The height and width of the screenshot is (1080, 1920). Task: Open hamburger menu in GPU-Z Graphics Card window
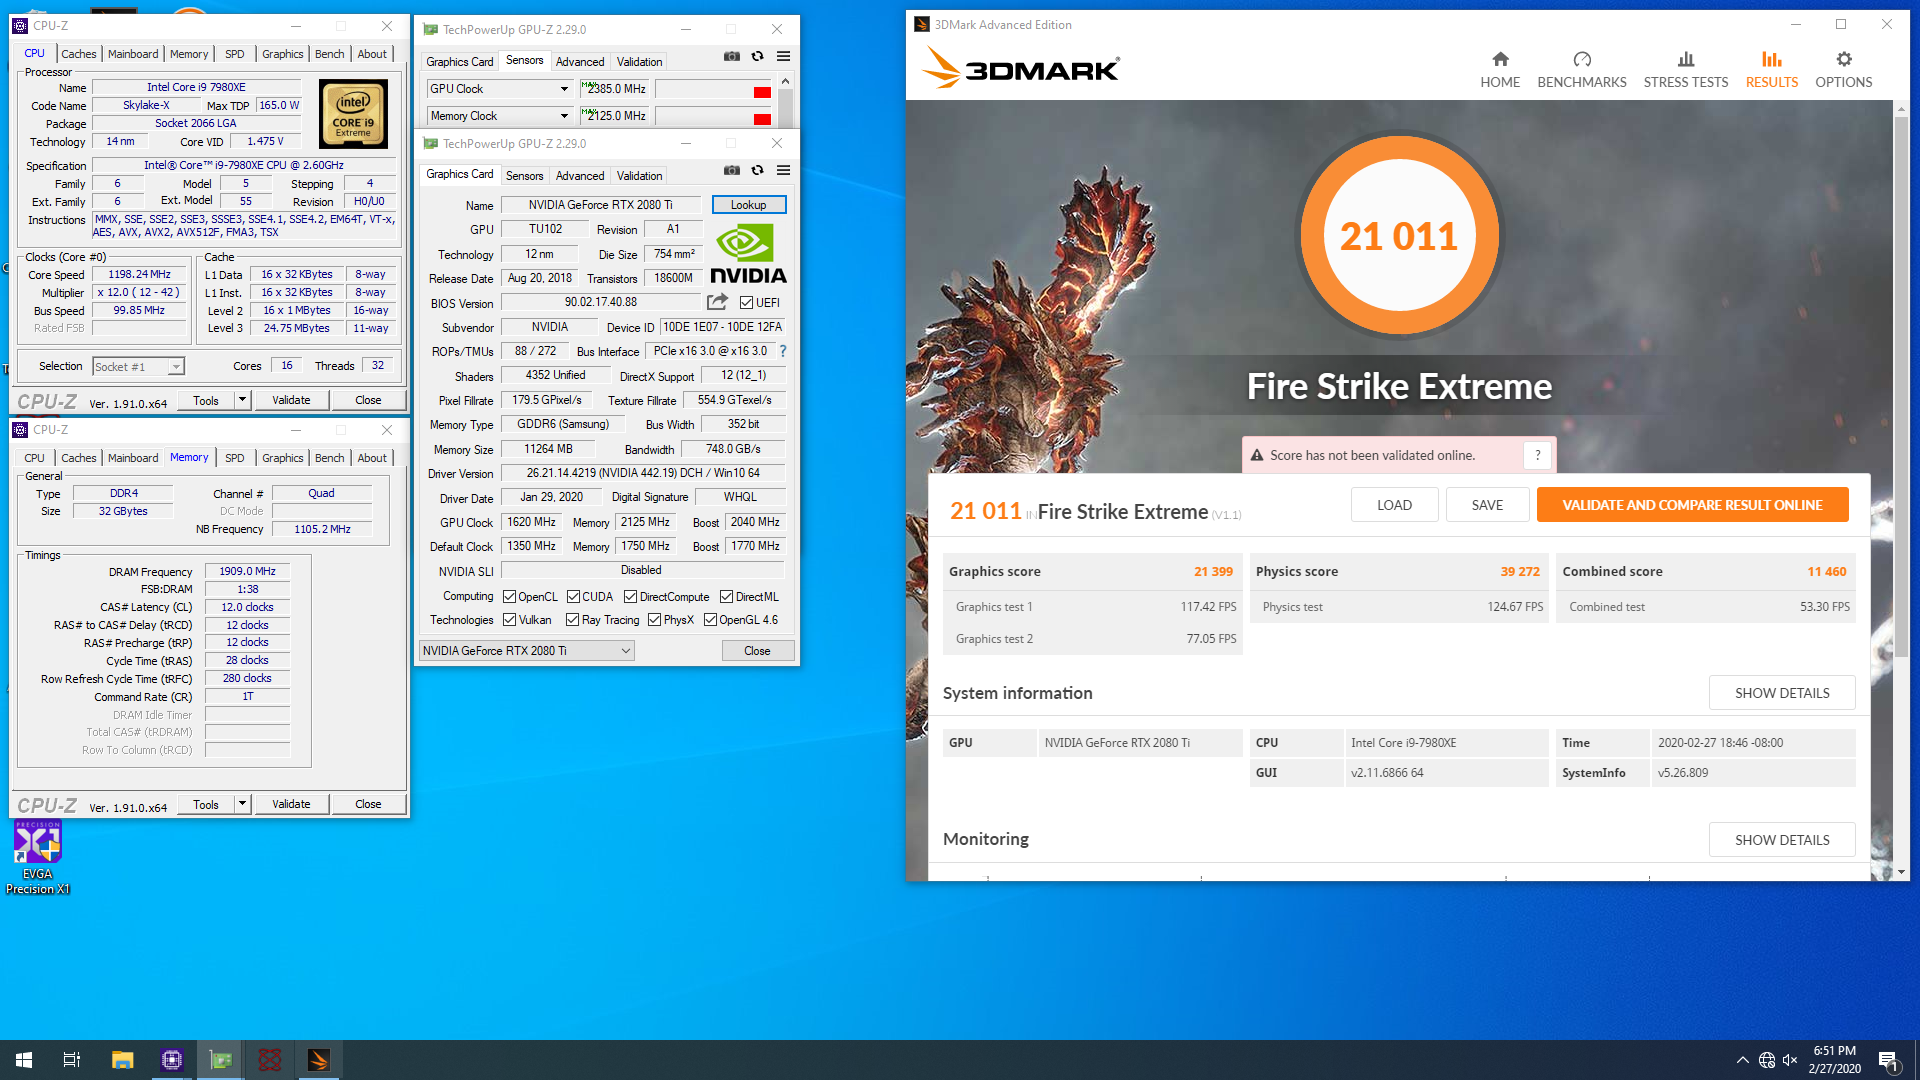[x=784, y=171]
